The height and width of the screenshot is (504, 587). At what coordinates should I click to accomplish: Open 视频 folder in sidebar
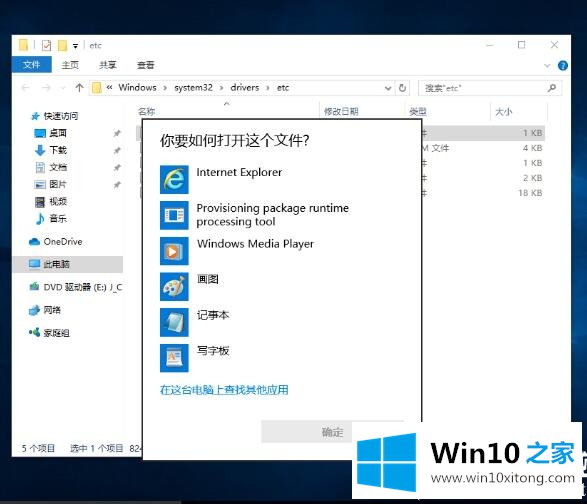[58, 201]
